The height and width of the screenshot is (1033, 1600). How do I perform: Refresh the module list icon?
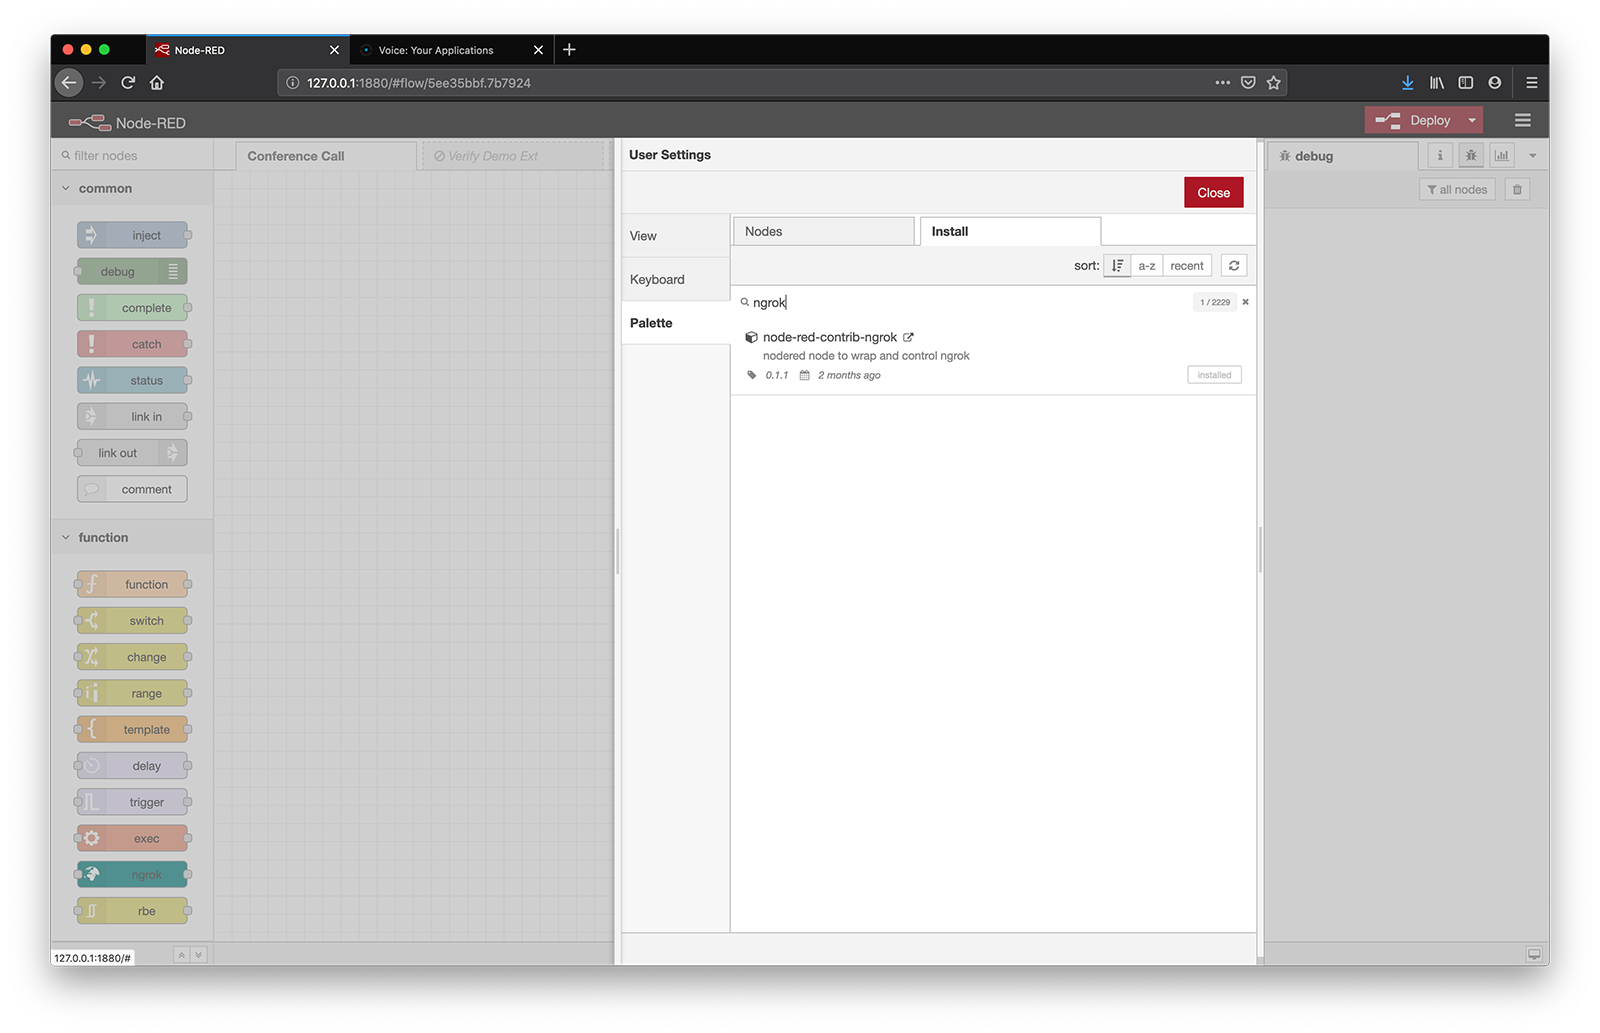click(x=1234, y=266)
